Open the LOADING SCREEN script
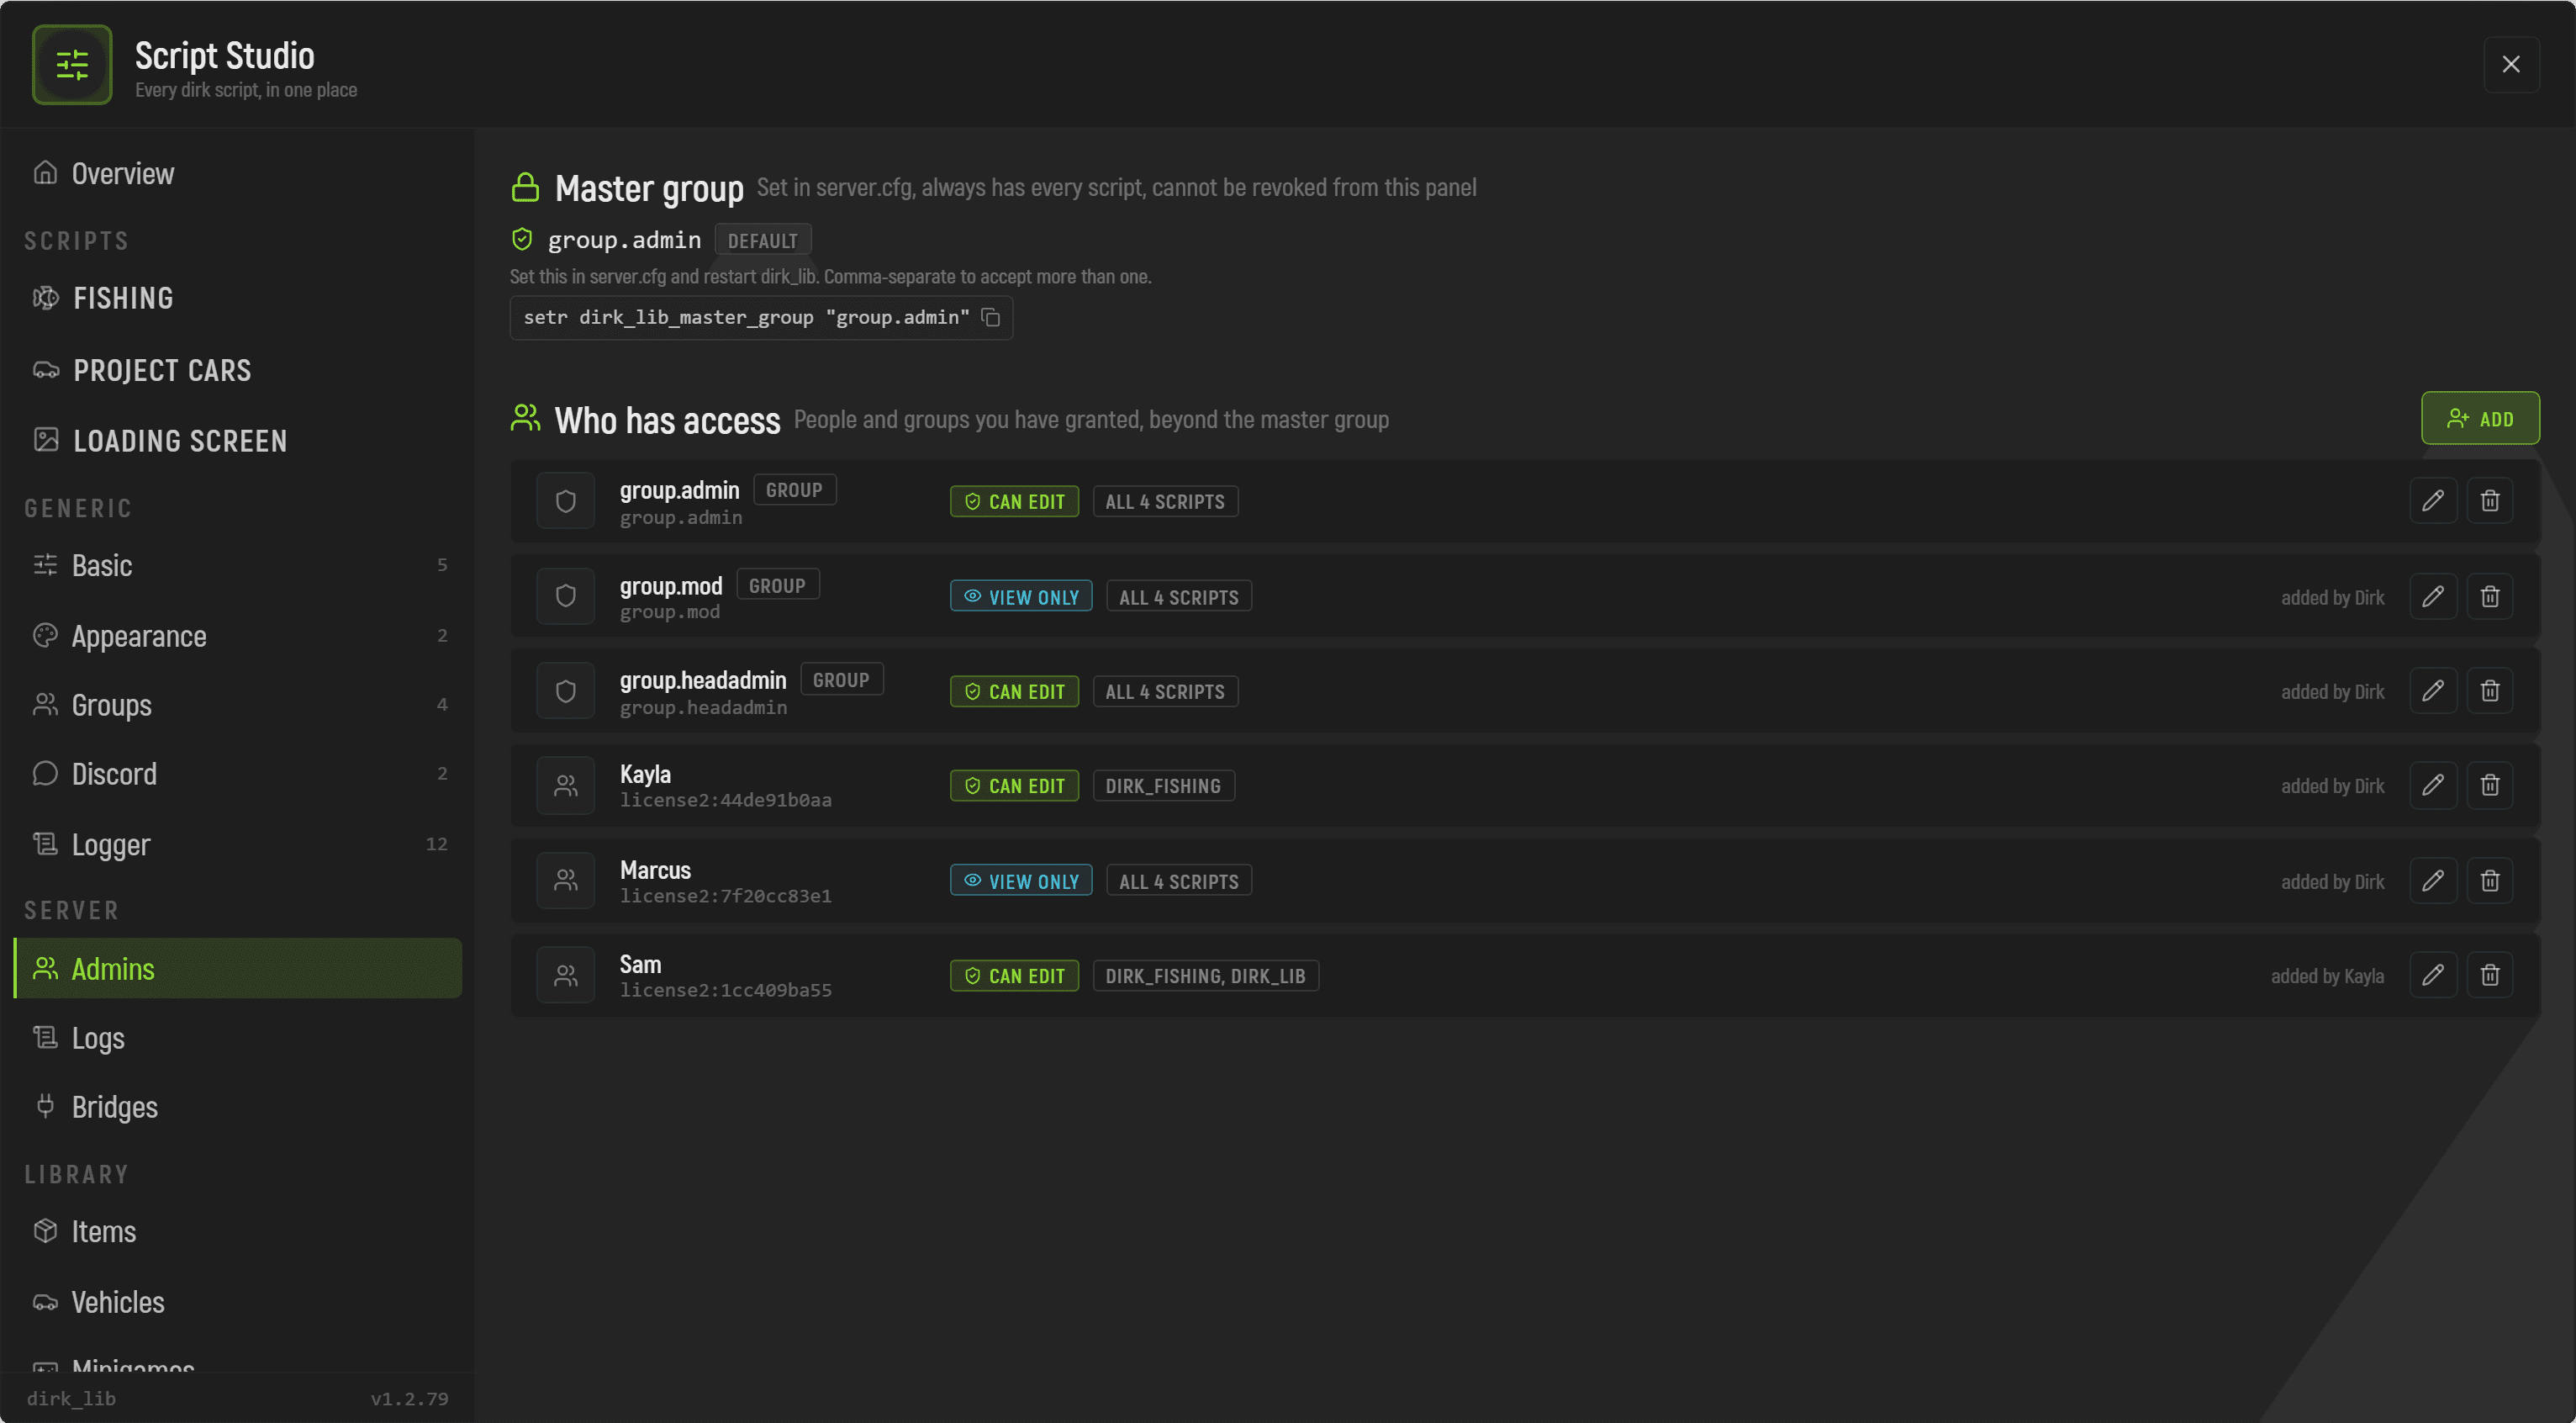This screenshot has width=2576, height=1423. pos(237,441)
